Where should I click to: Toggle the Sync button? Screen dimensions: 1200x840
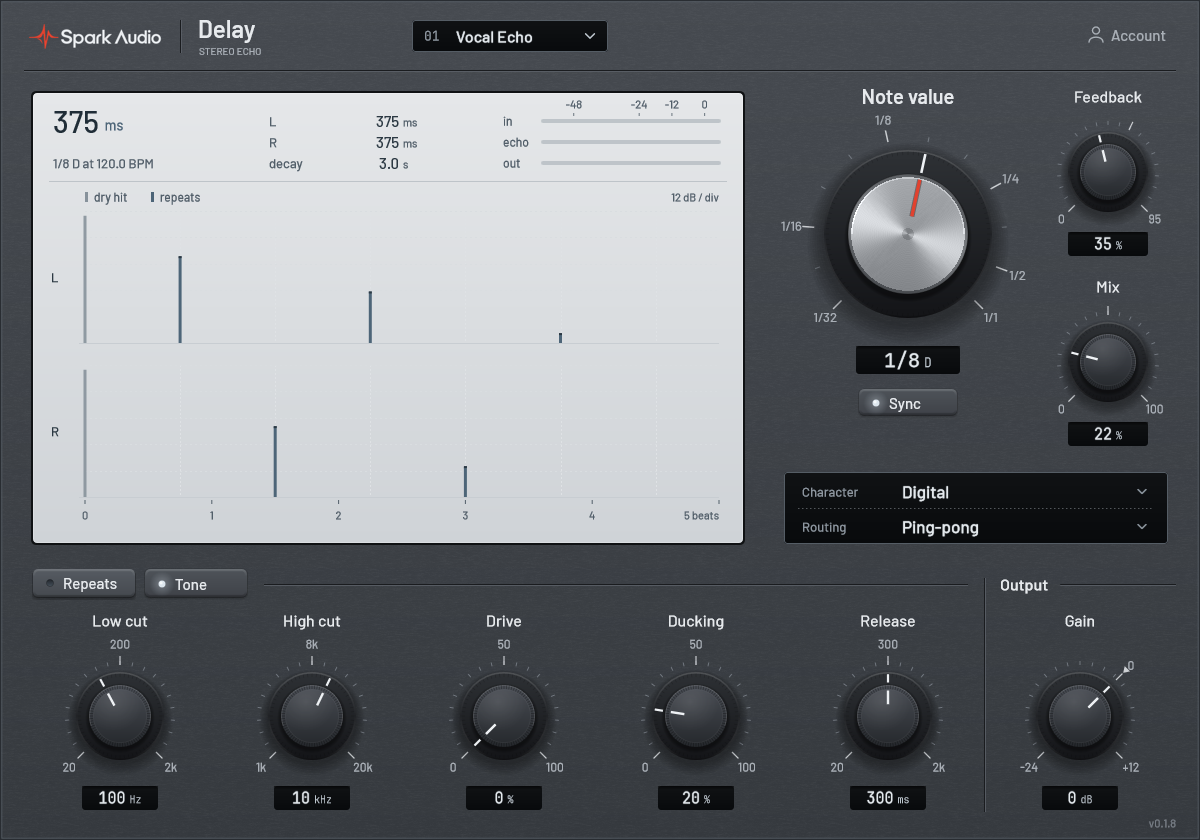pos(908,403)
